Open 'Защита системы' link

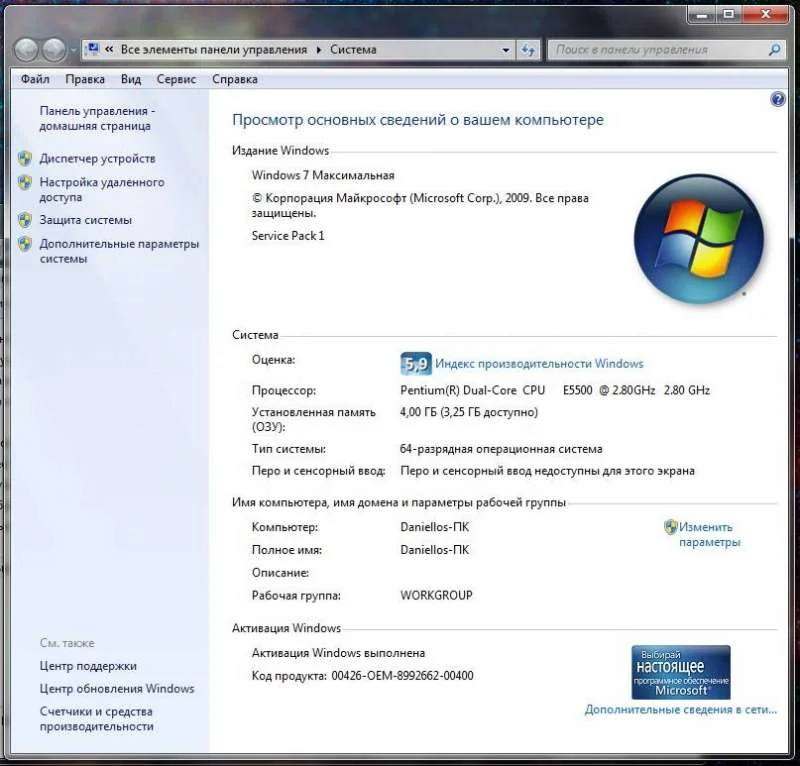[x=86, y=220]
